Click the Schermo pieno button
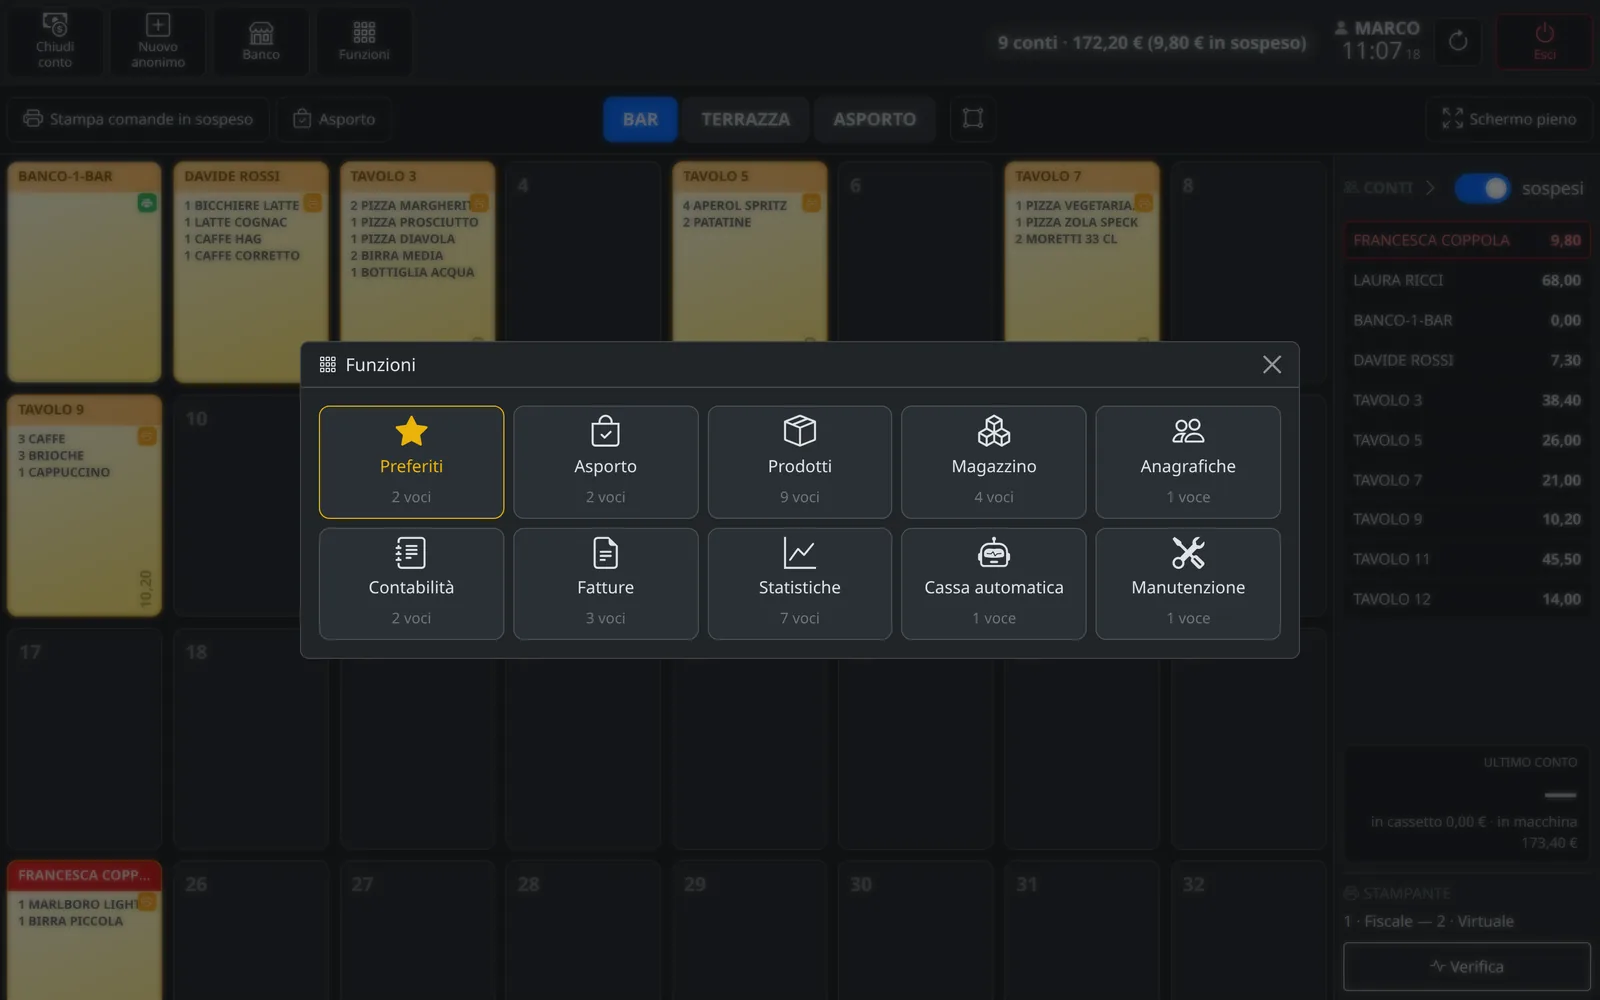Viewport: 1600px width, 1000px height. [x=1508, y=119]
